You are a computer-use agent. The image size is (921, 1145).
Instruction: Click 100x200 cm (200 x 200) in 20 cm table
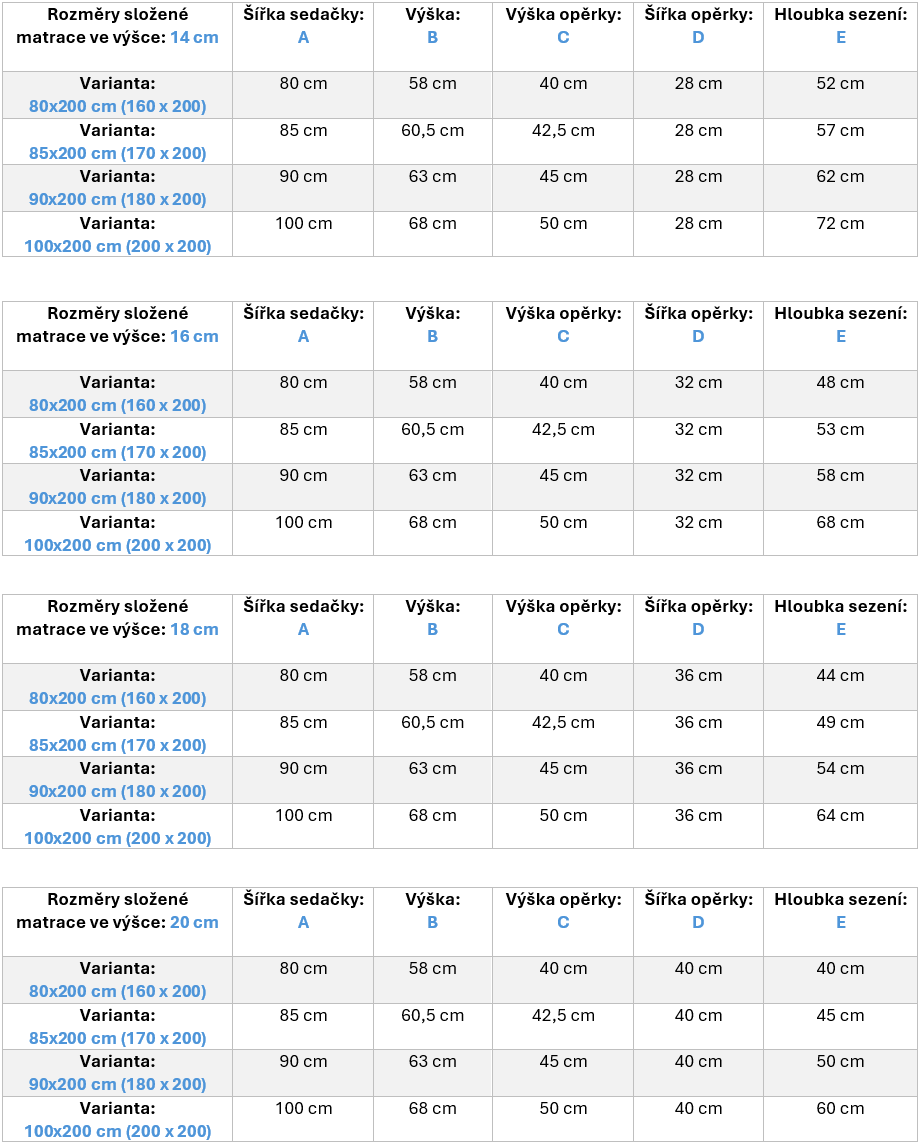click(x=118, y=1131)
